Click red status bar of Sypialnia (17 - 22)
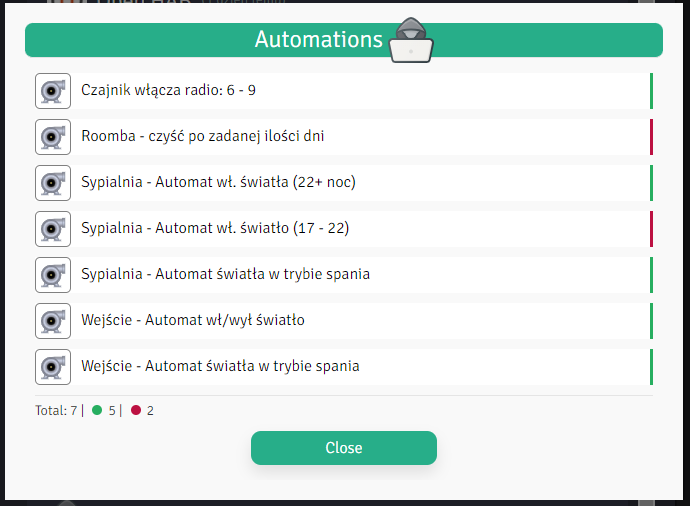This screenshot has height=506, width=690. (651, 229)
